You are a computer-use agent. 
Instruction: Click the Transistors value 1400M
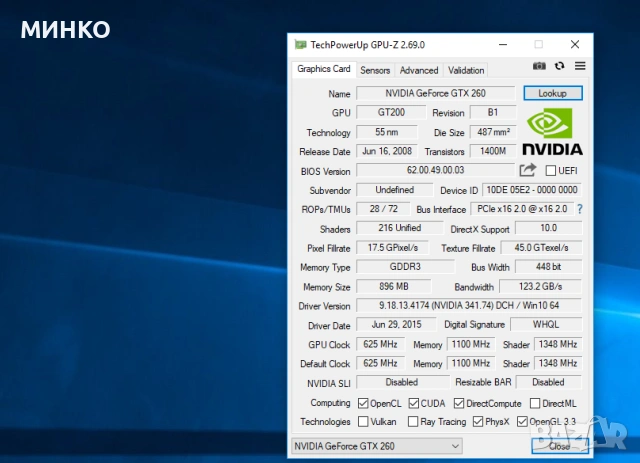pos(493,151)
